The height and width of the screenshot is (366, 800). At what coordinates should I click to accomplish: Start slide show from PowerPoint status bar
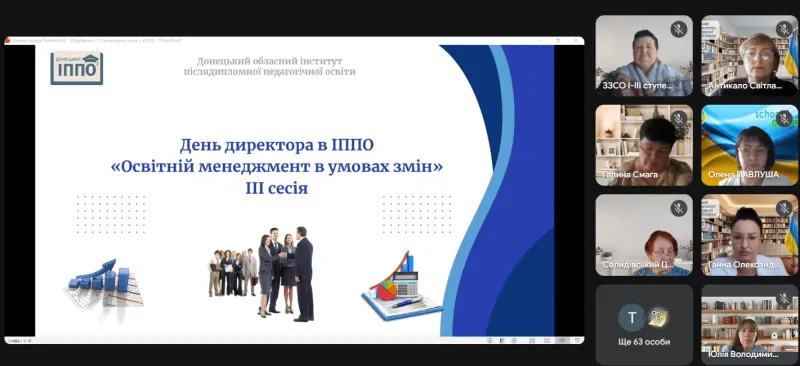(x=578, y=340)
